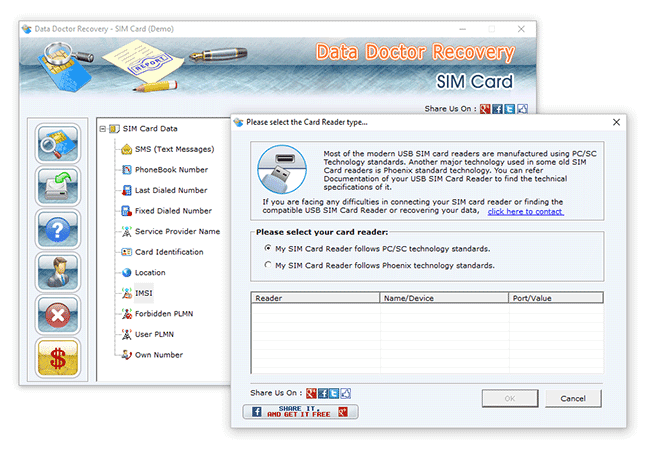Click Google Plus share icon in dialog

point(311,393)
